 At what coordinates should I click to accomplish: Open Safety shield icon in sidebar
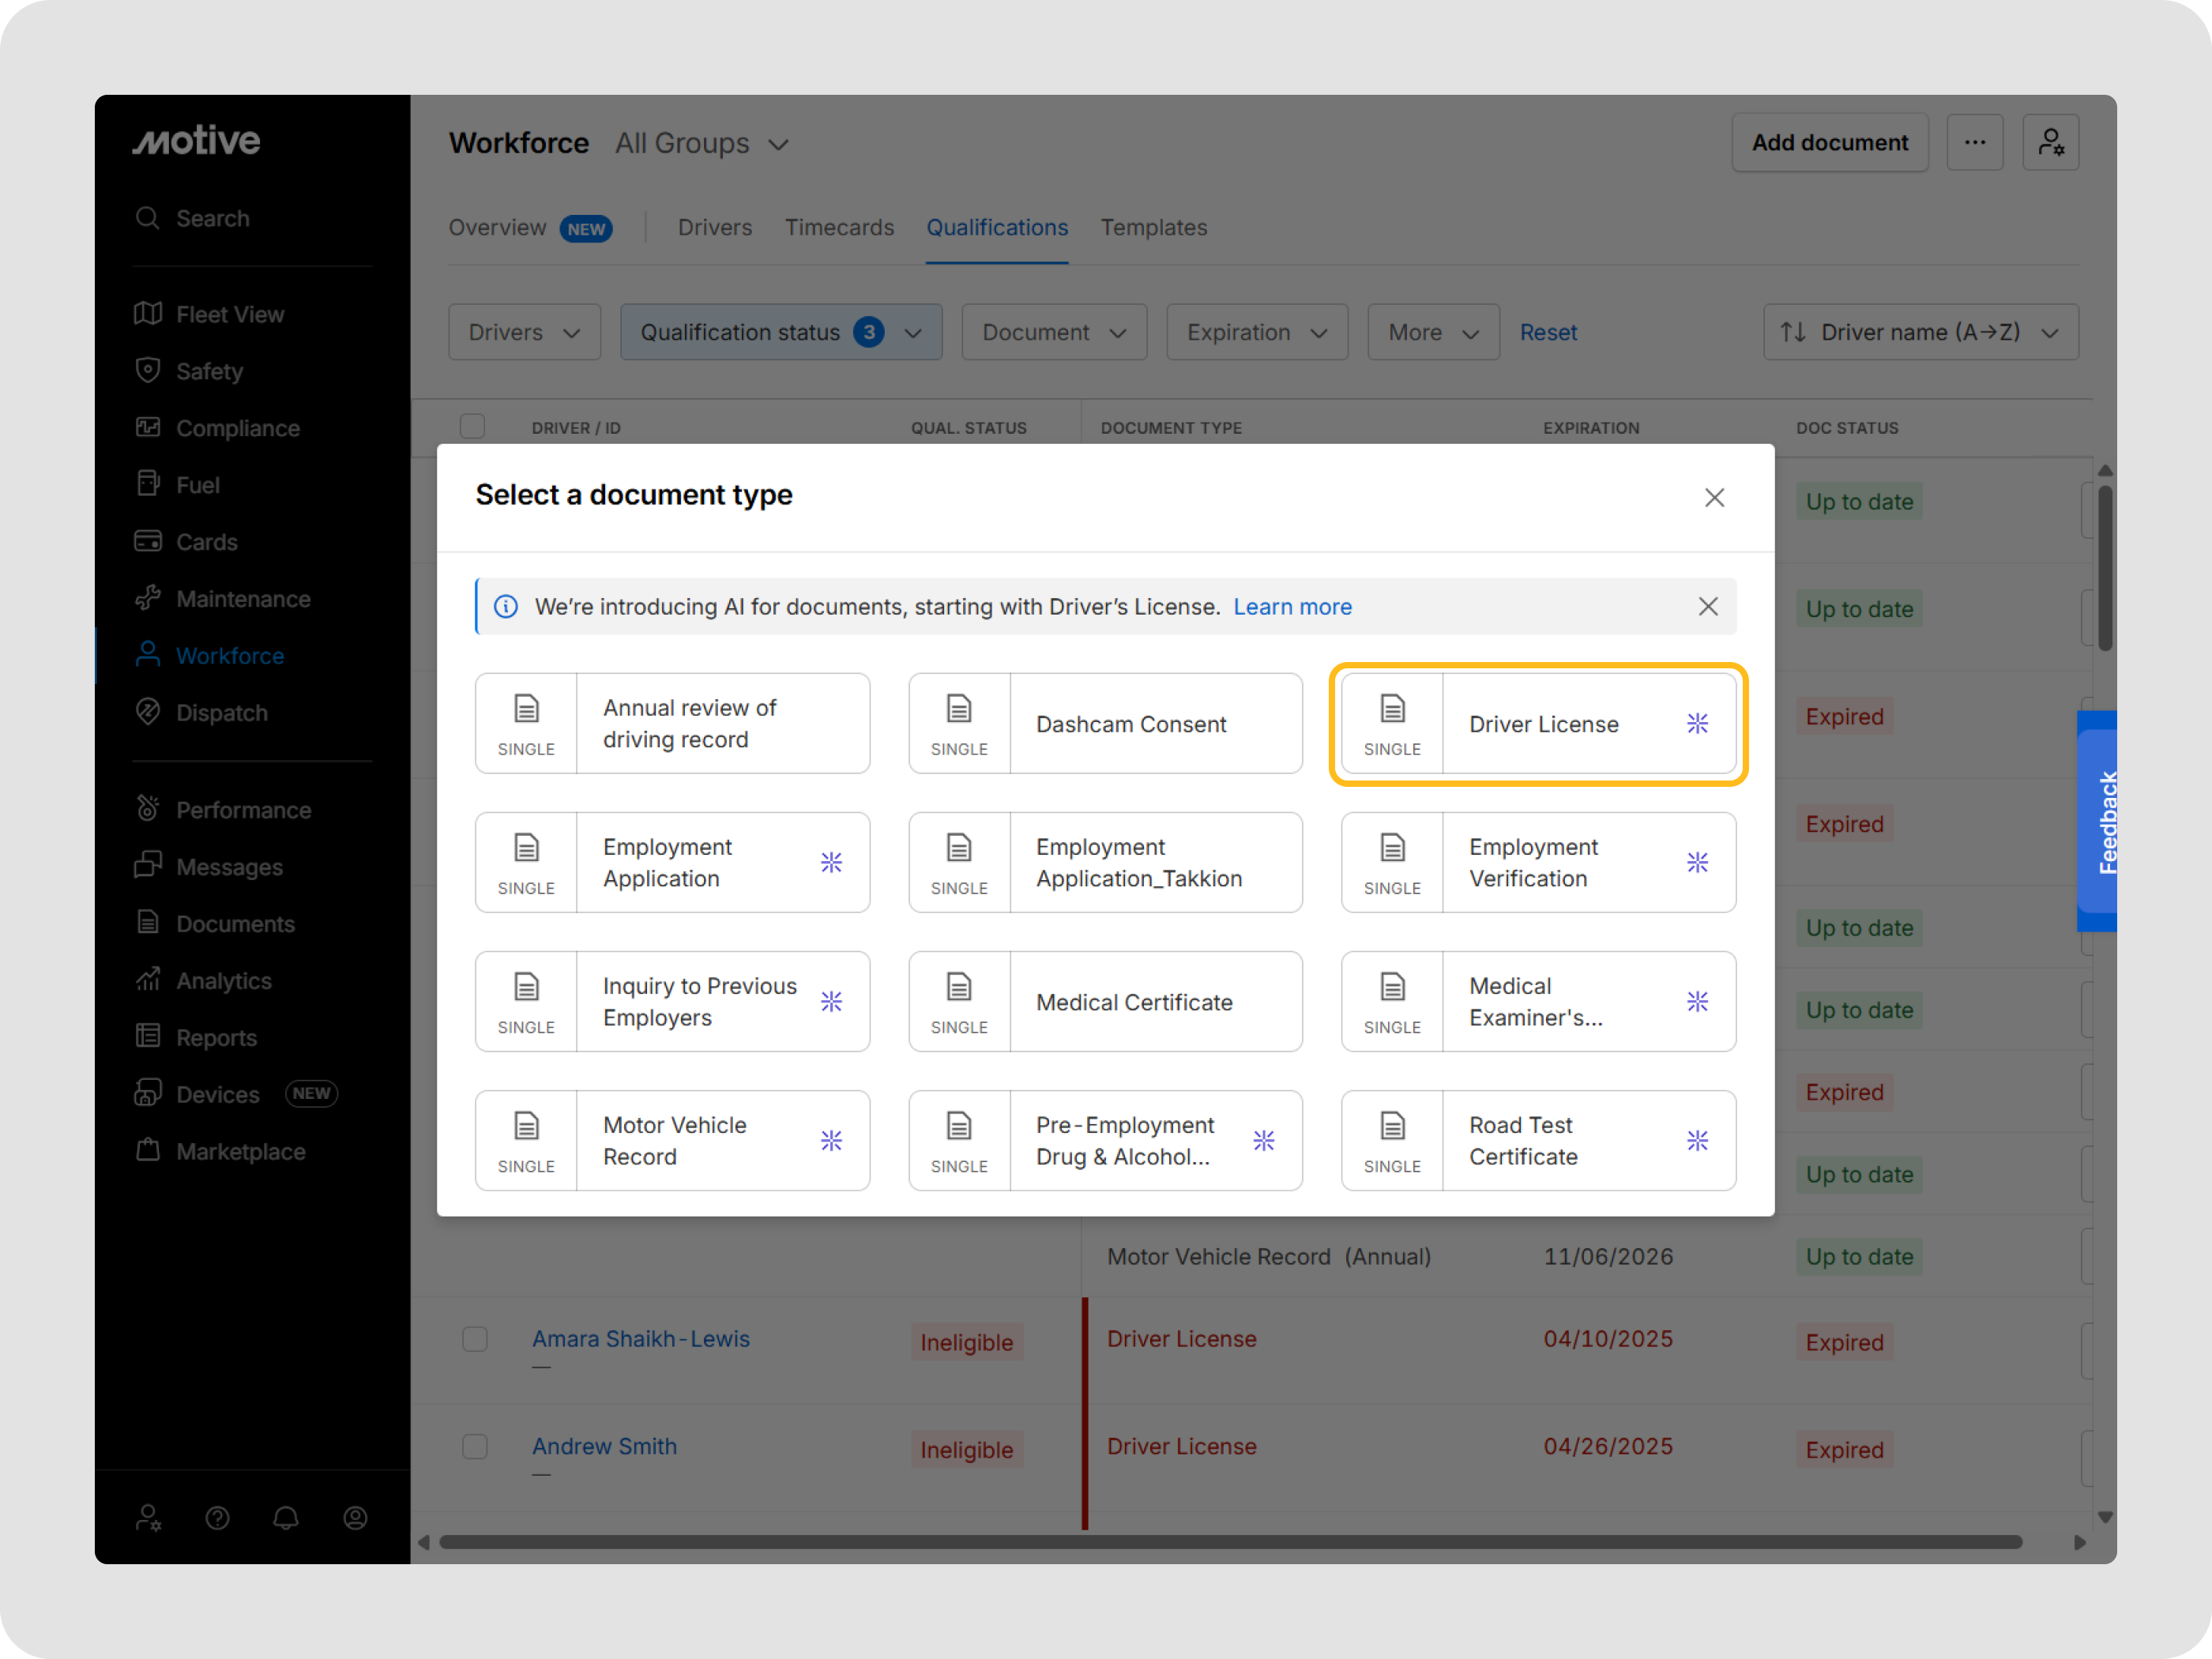(148, 371)
